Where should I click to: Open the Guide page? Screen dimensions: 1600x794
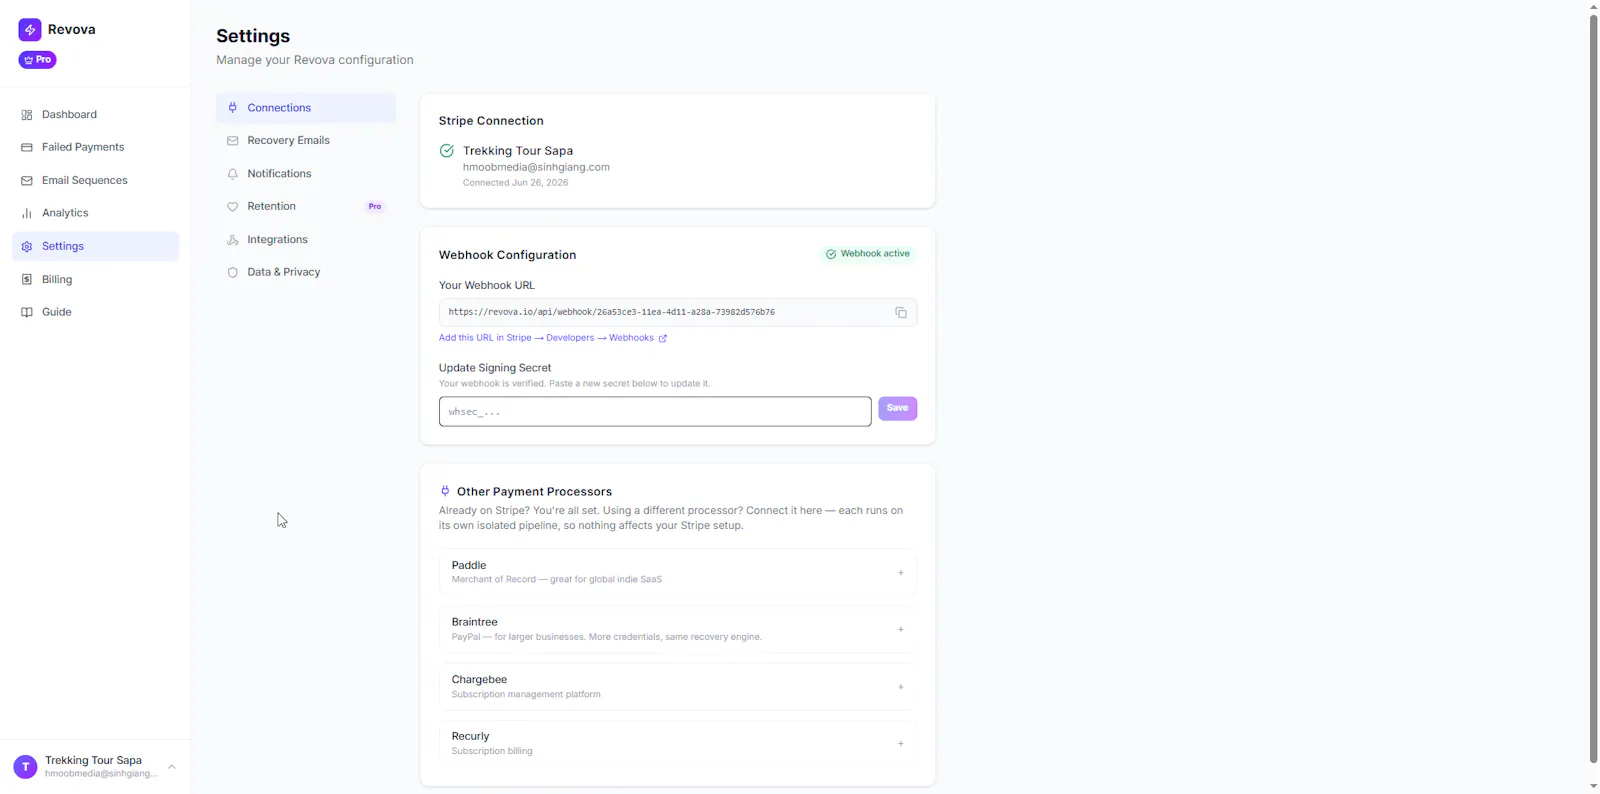[x=95, y=312]
